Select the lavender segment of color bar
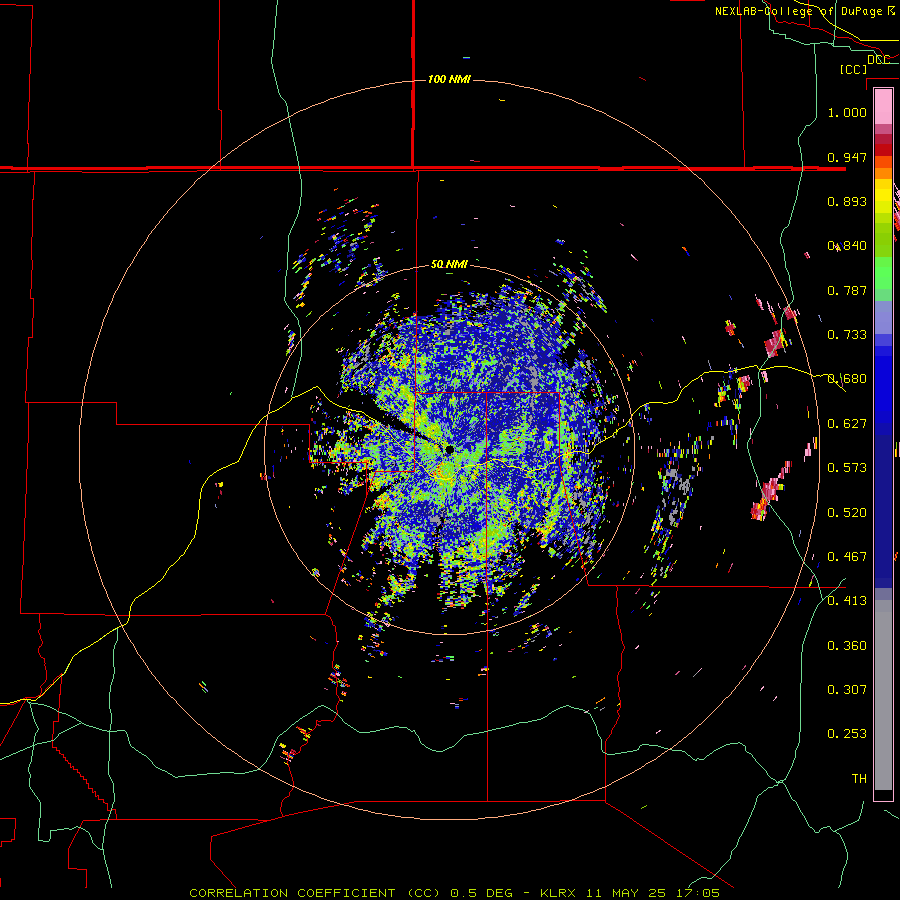 point(883,317)
